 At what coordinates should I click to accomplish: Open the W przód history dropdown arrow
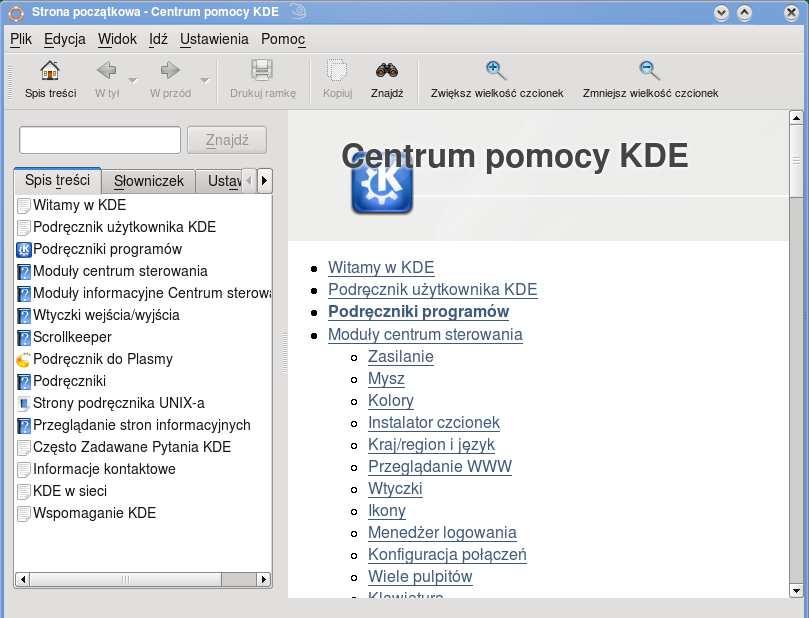tap(205, 80)
